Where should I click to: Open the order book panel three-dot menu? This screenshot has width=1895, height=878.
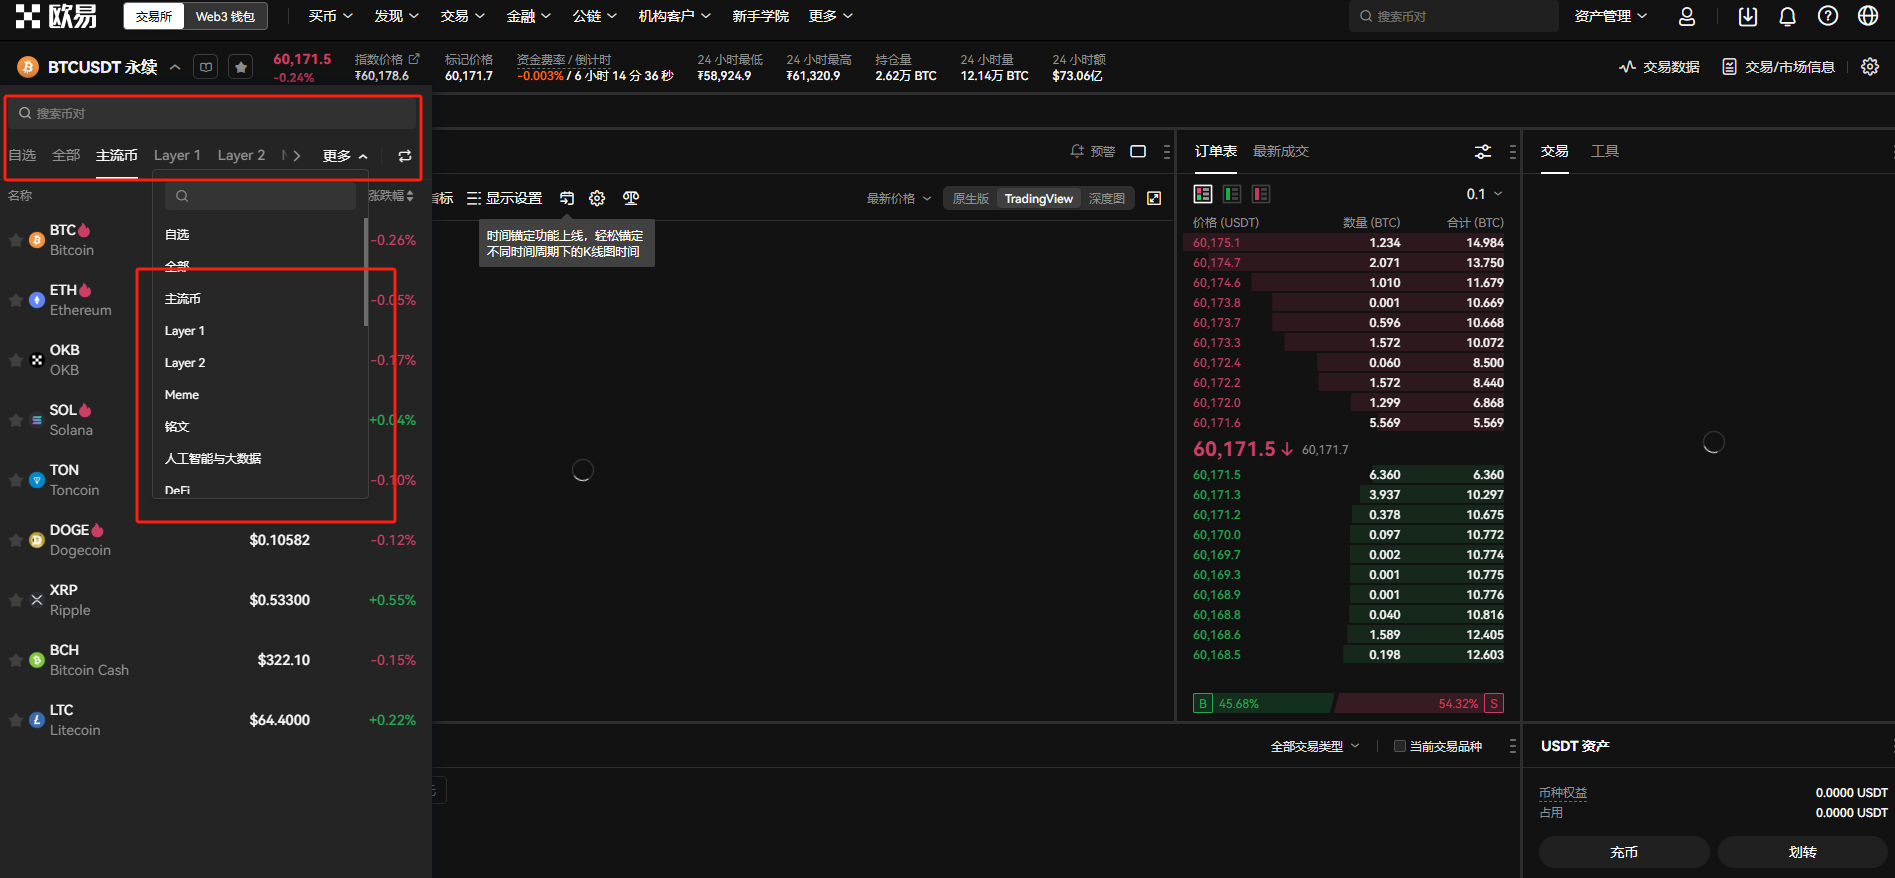pos(1512,151)
